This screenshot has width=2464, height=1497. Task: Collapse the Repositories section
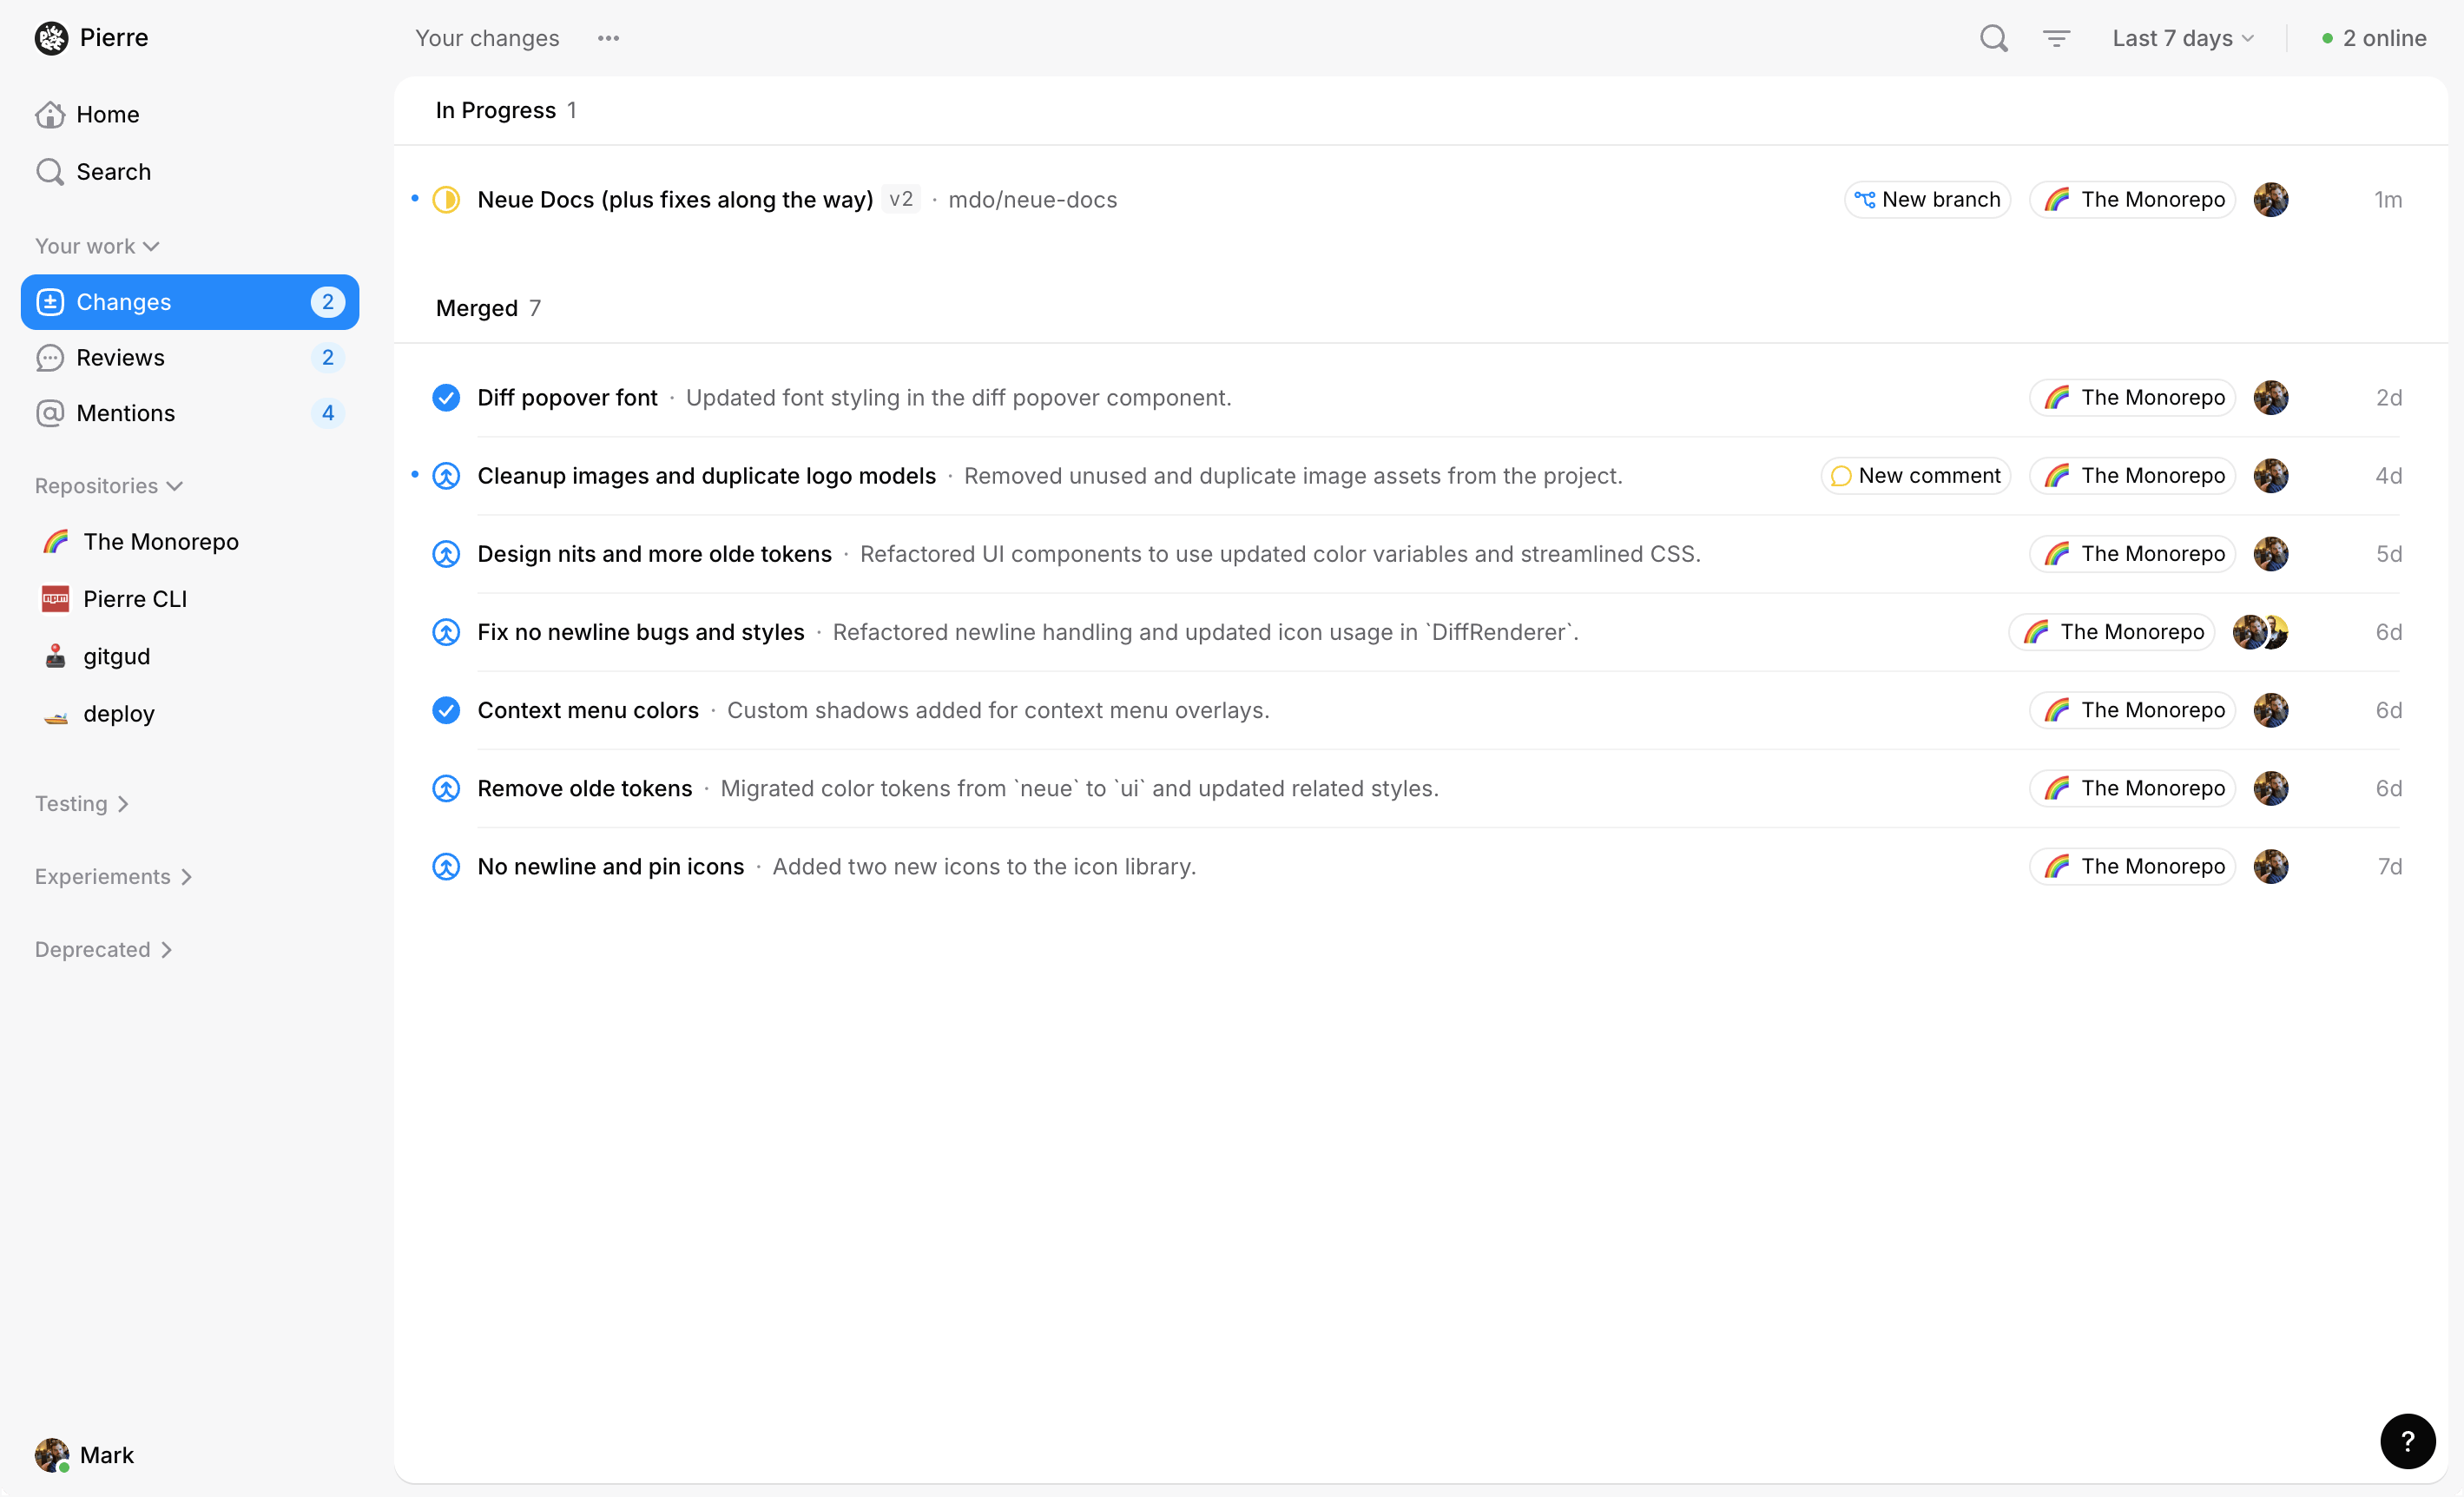click(108, 486)
